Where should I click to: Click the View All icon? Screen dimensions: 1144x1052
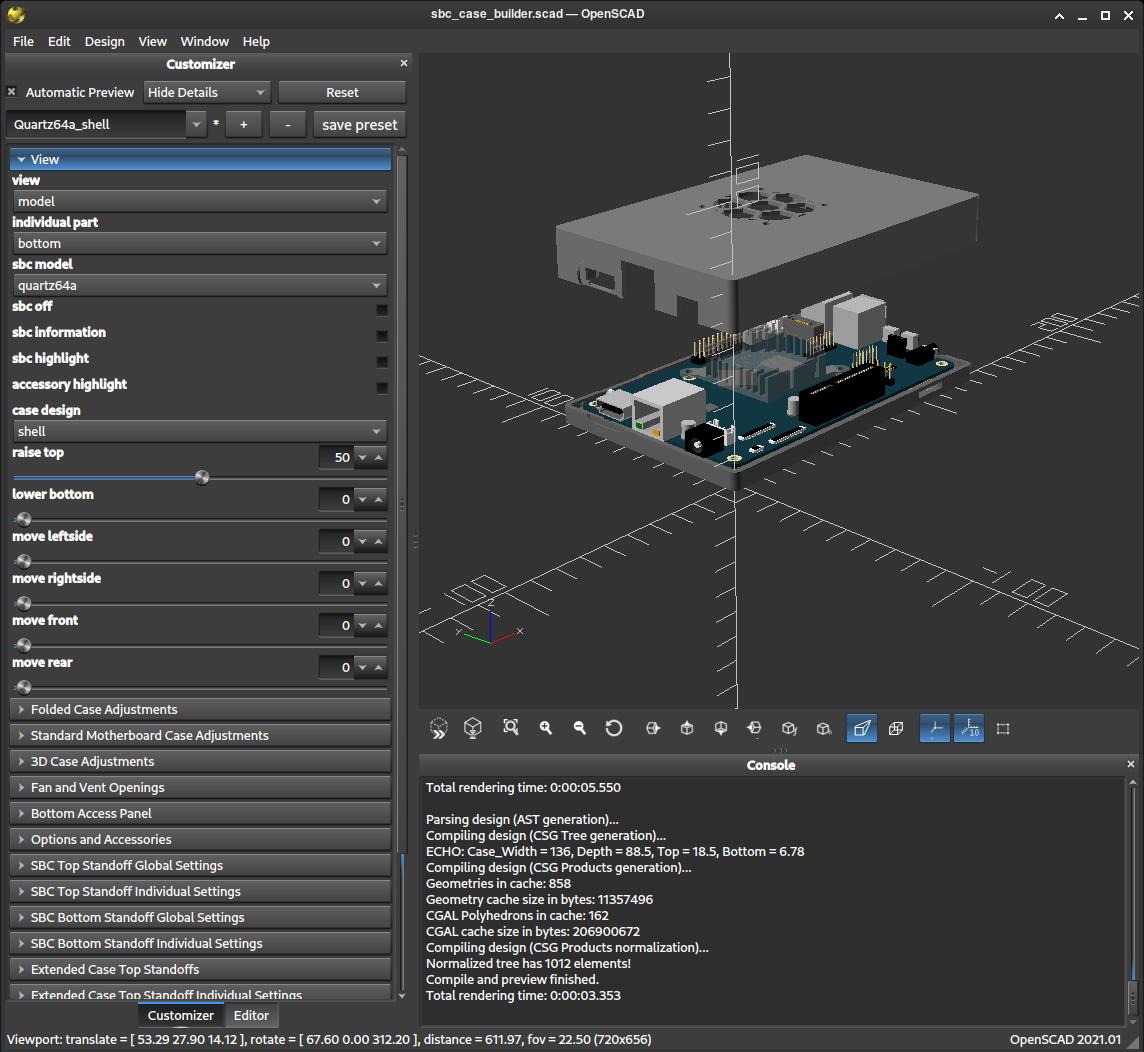tap(511, 728)
